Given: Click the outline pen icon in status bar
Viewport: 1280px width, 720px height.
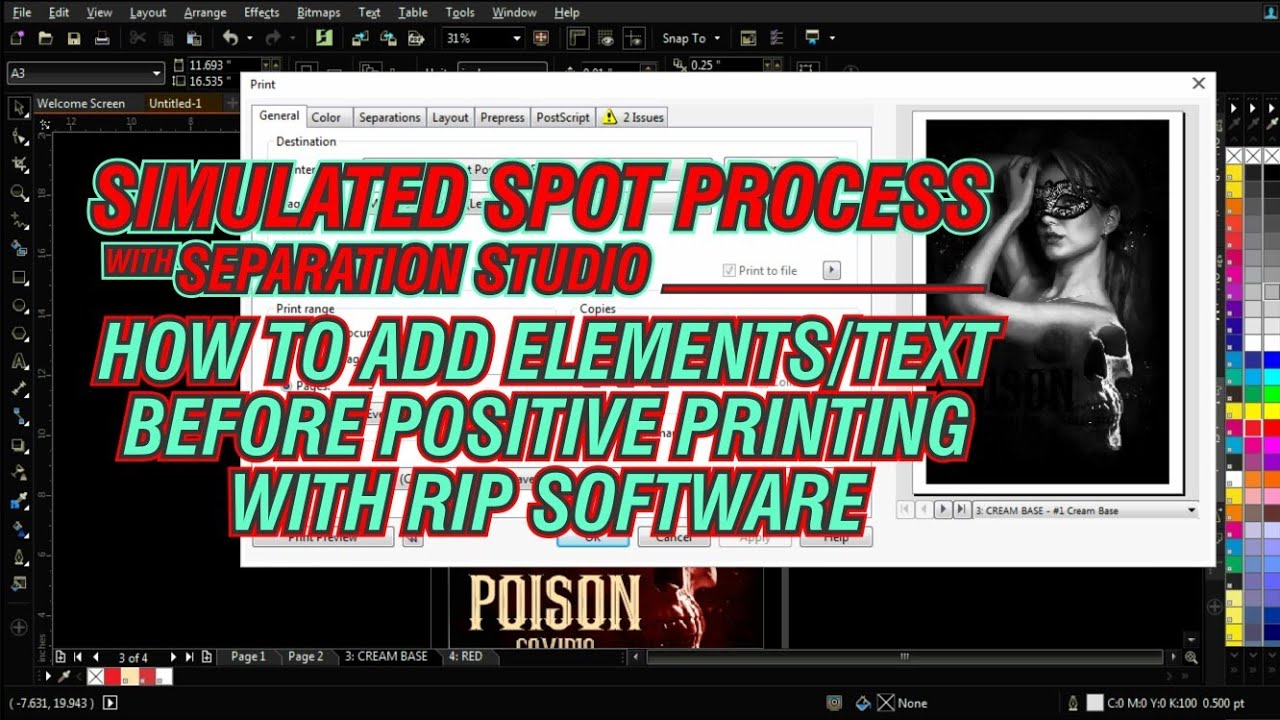Looking at the screenshot, I should click(x=1073, y=703).
